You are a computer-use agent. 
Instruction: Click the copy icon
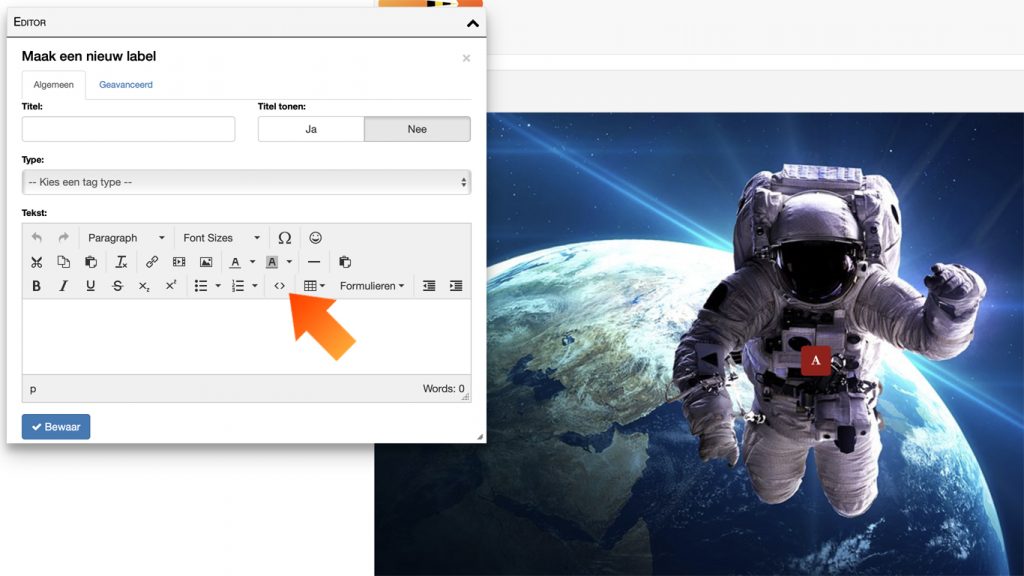pyautogui.click(x=63, y=262)
